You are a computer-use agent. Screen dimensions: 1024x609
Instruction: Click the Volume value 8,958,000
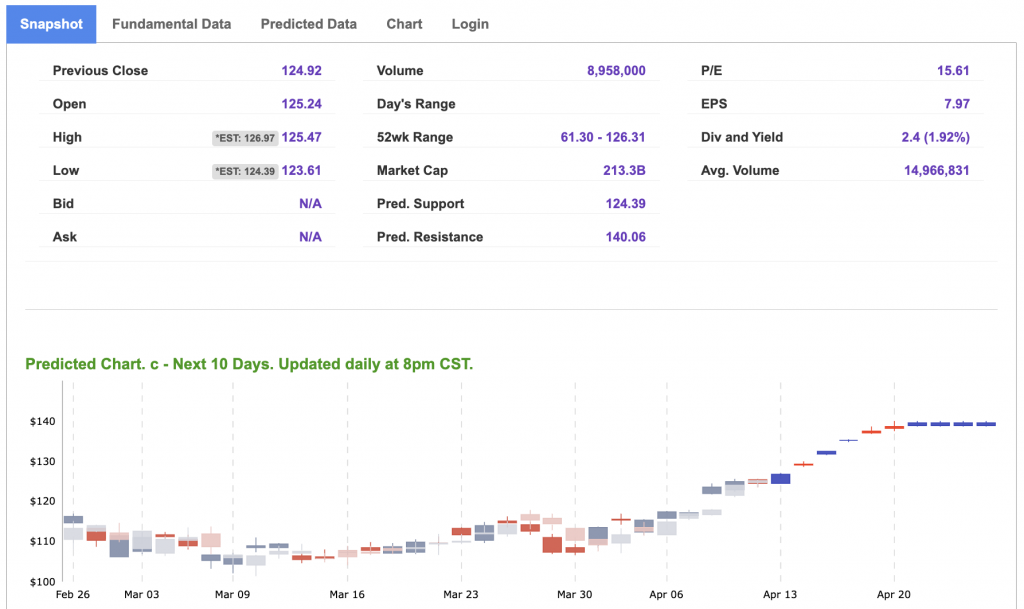(x=616, y=71)
